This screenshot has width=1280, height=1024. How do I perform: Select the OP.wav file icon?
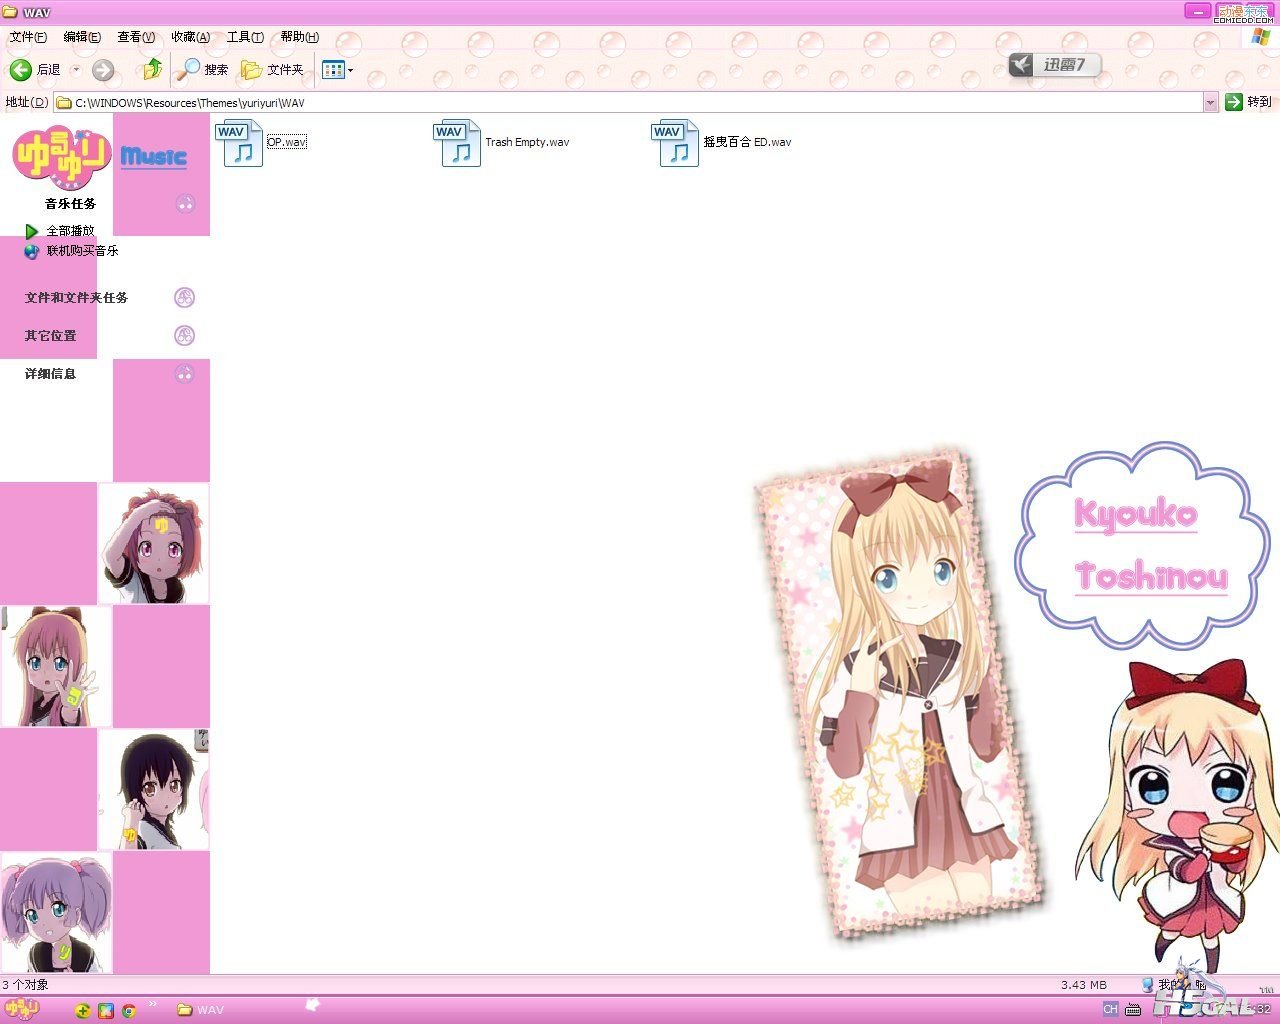(x=242, y=143)
